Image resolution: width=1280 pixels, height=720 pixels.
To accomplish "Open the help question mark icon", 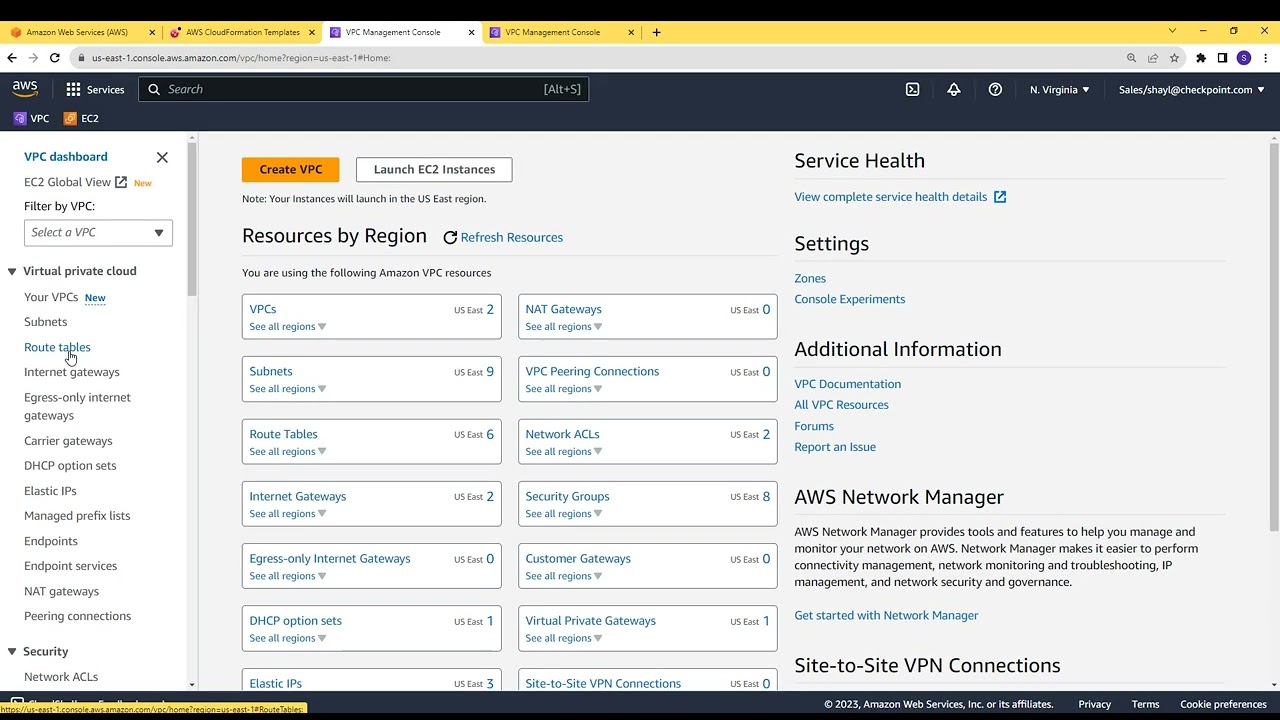I will pyautogui.click(x=995, y=89).
